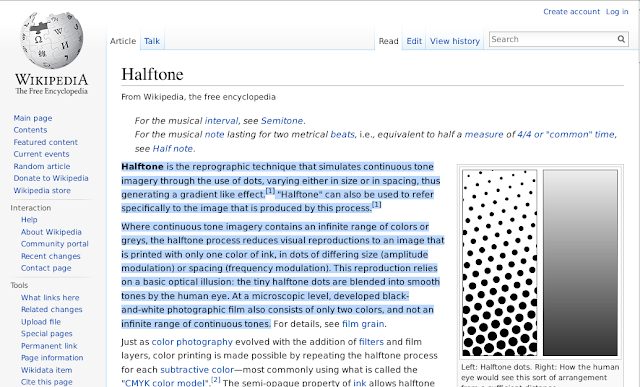Click the Create account link
The height and width of the screenshot is (387, 640).
tap(571, 11)
